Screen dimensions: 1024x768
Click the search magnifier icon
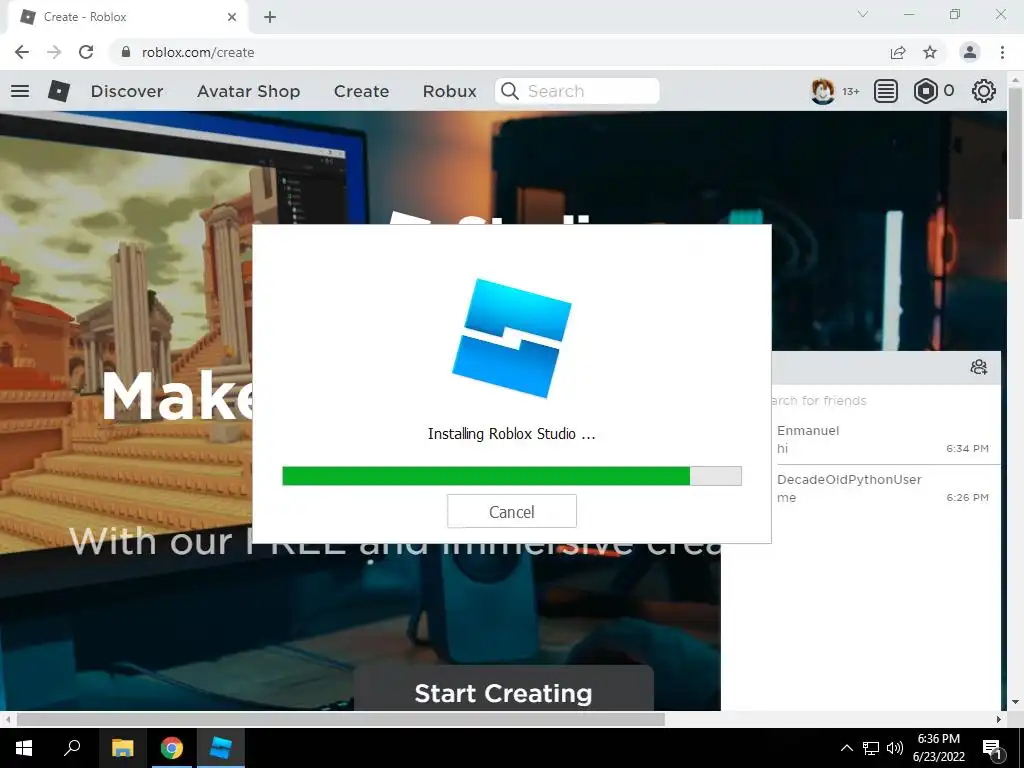point(510,91)
